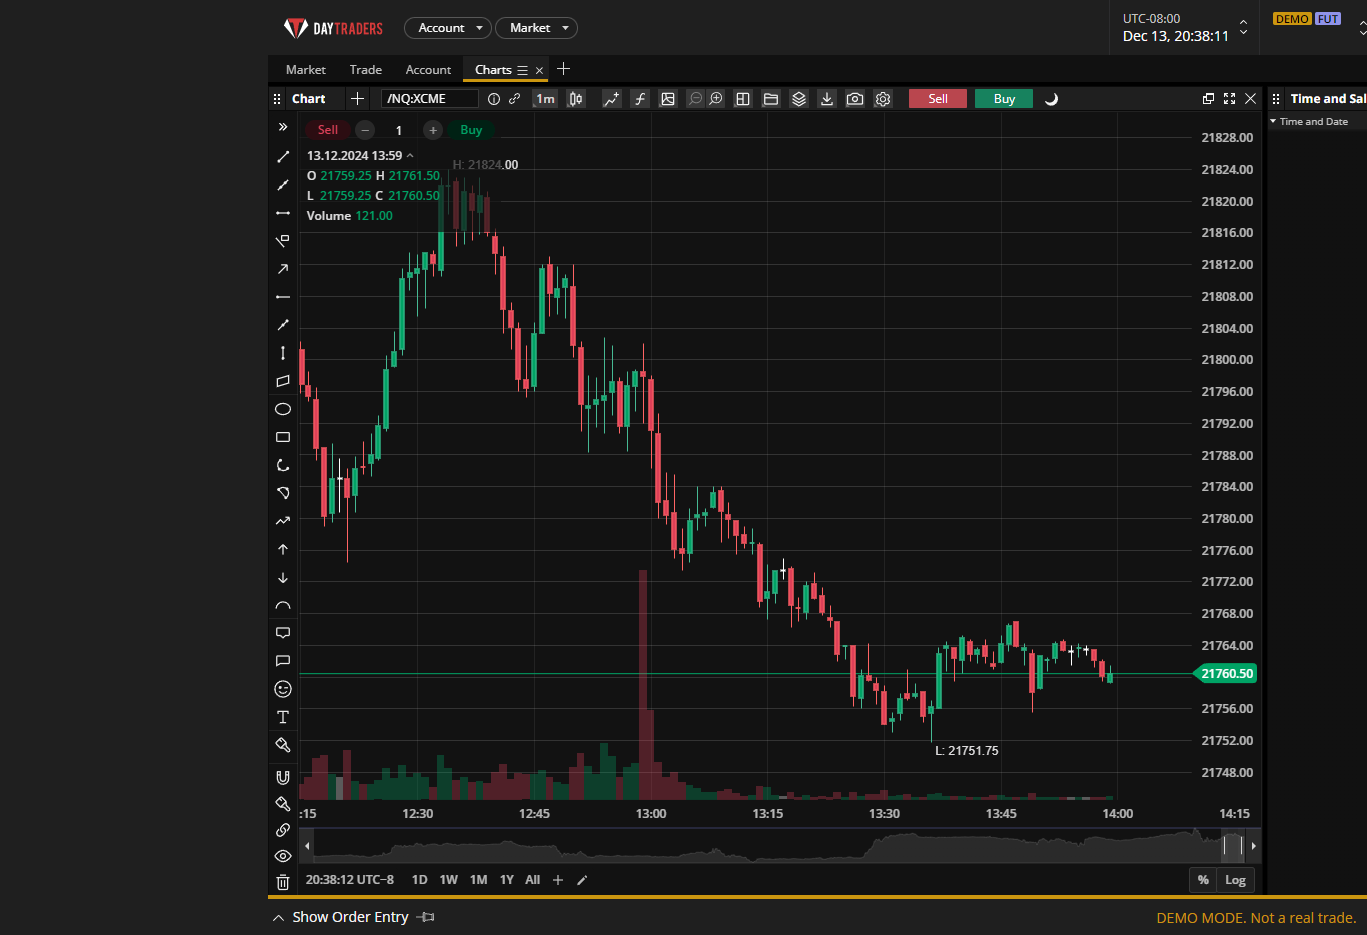
Task: Change the candlestick chart type icon
Action: [576, 99]
